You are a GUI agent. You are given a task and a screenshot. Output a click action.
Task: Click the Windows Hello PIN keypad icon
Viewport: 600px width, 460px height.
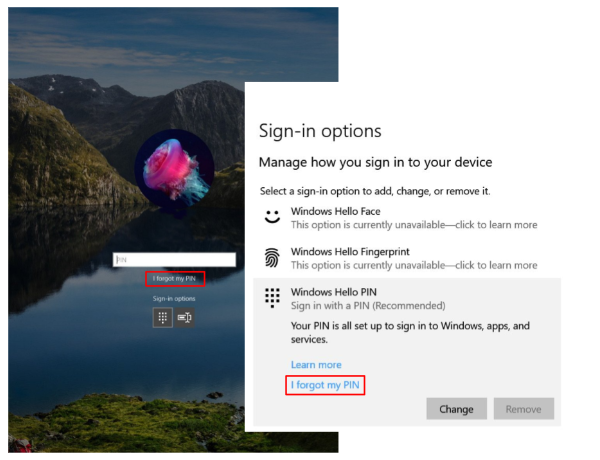272,298
